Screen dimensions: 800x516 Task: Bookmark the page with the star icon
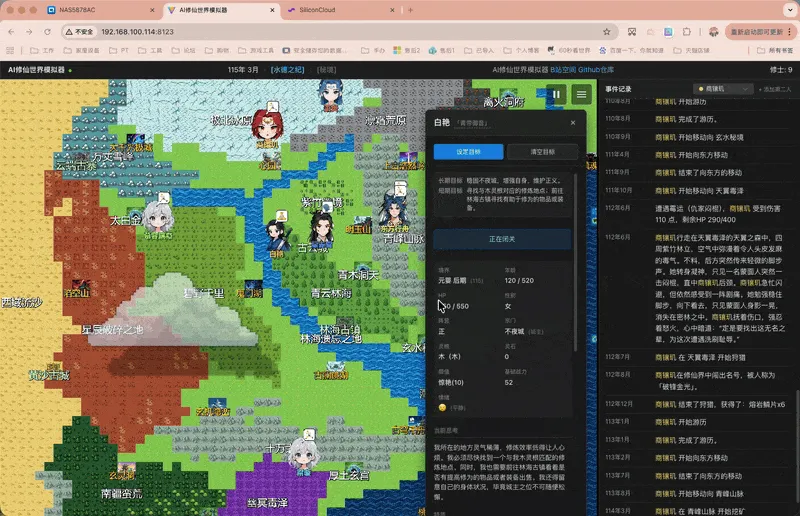607,31
